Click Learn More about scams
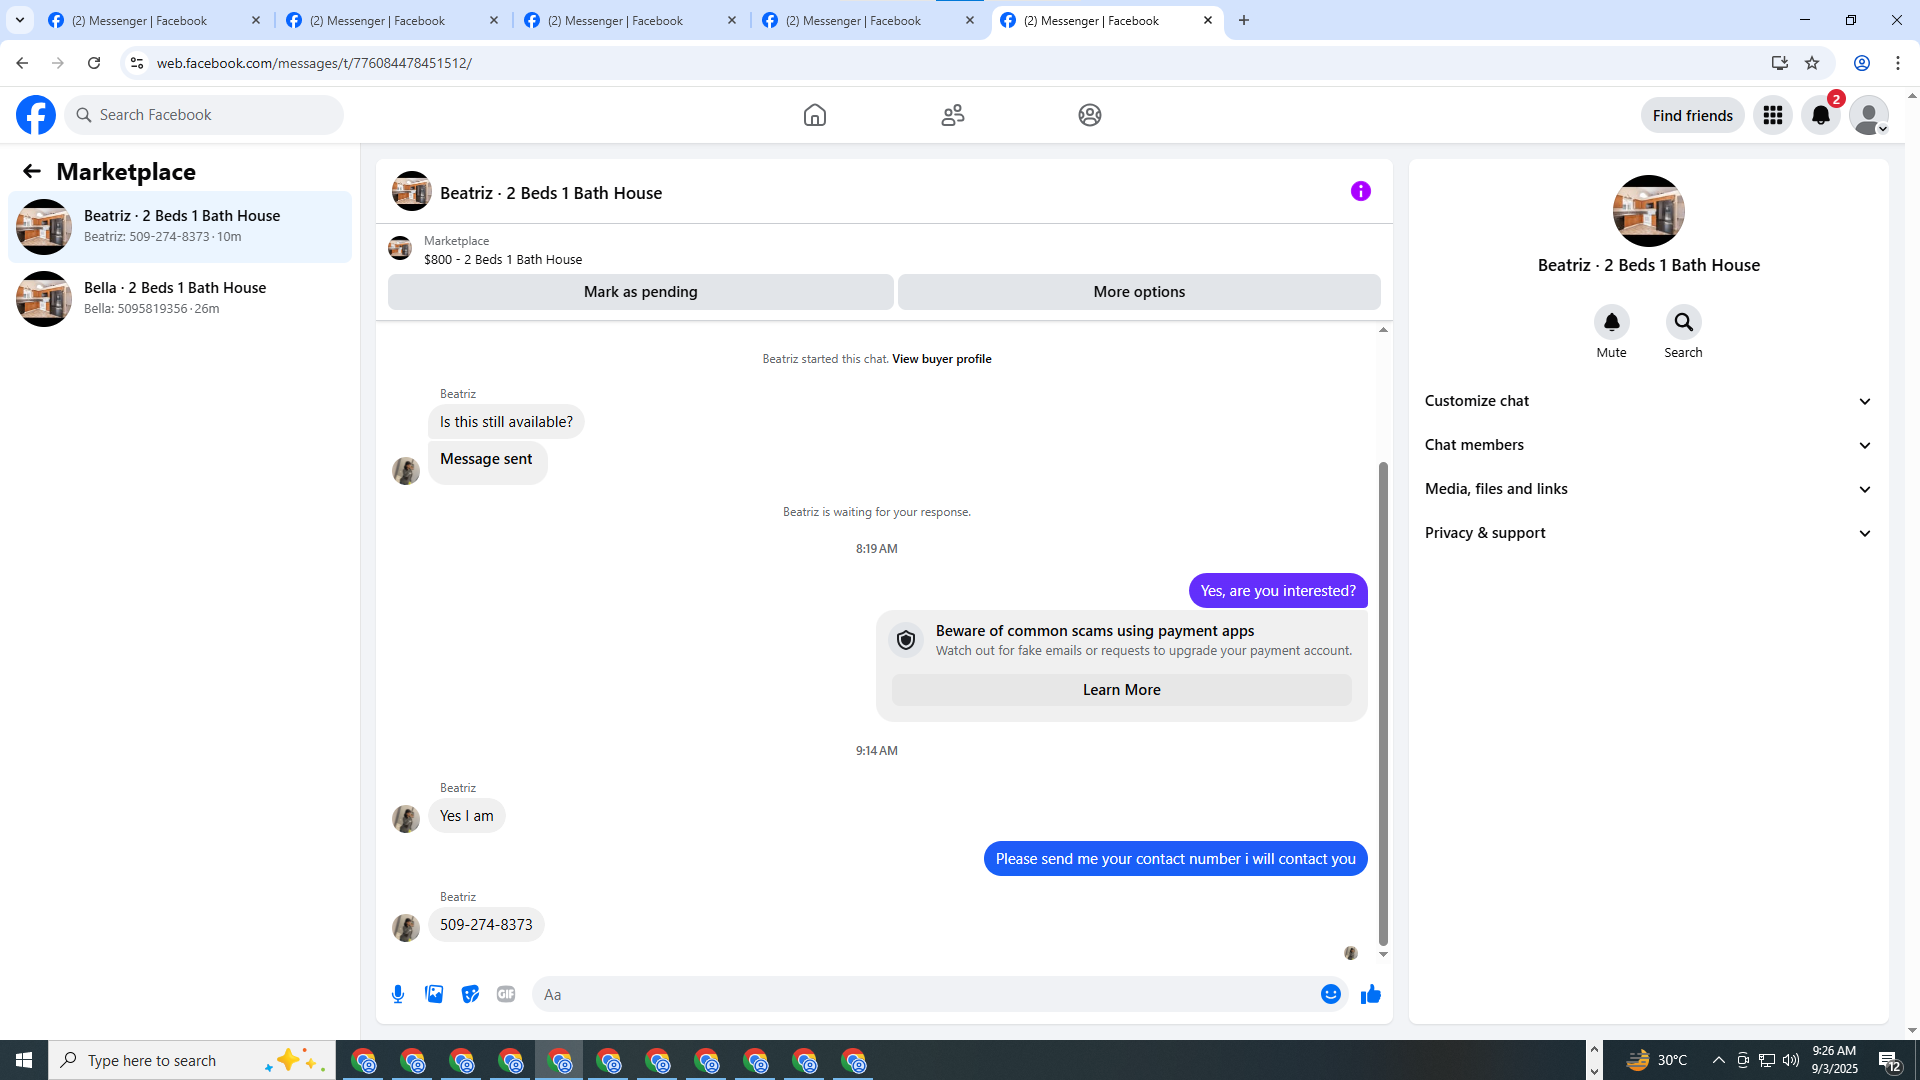 point(1122,690)
